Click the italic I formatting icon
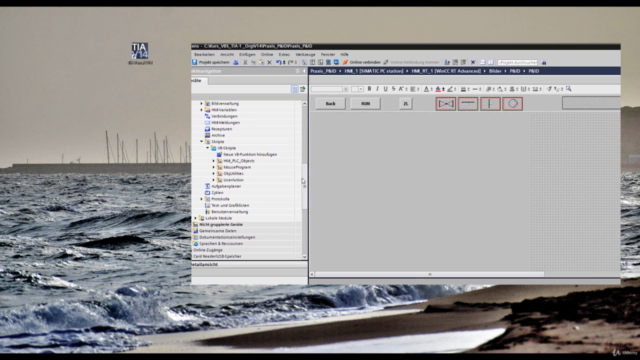 tap(377, 89)
